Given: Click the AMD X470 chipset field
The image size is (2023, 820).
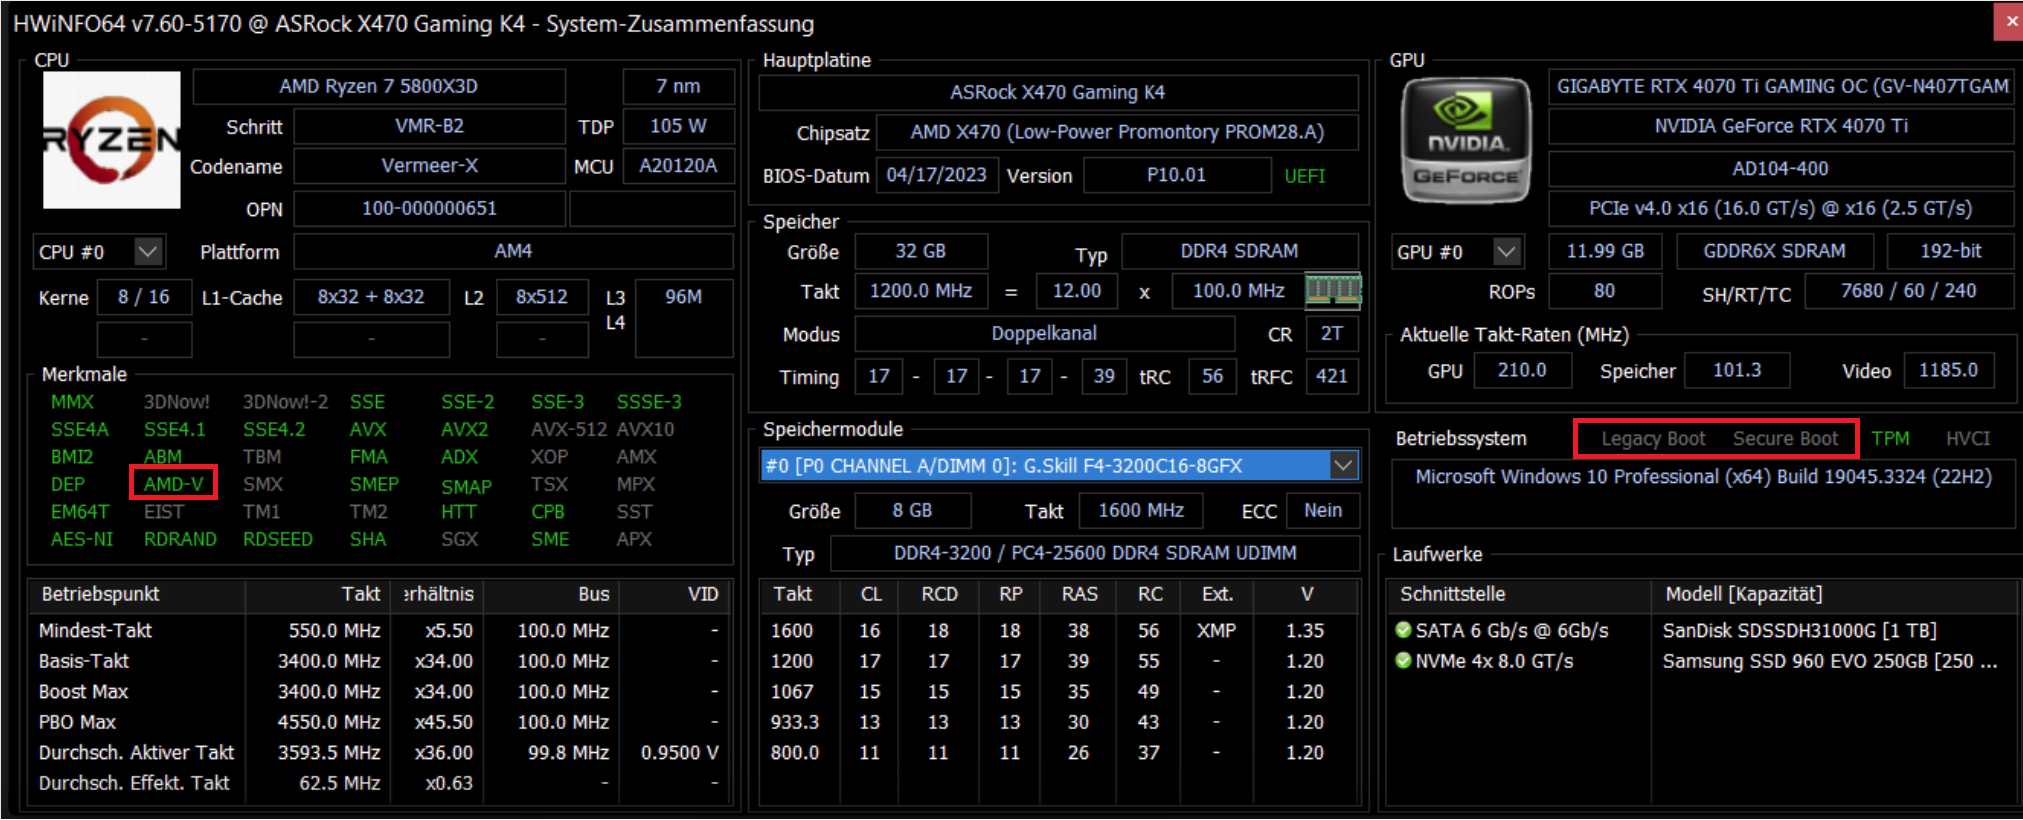Looking at the screenshot, I should [x=1117, y=132].
